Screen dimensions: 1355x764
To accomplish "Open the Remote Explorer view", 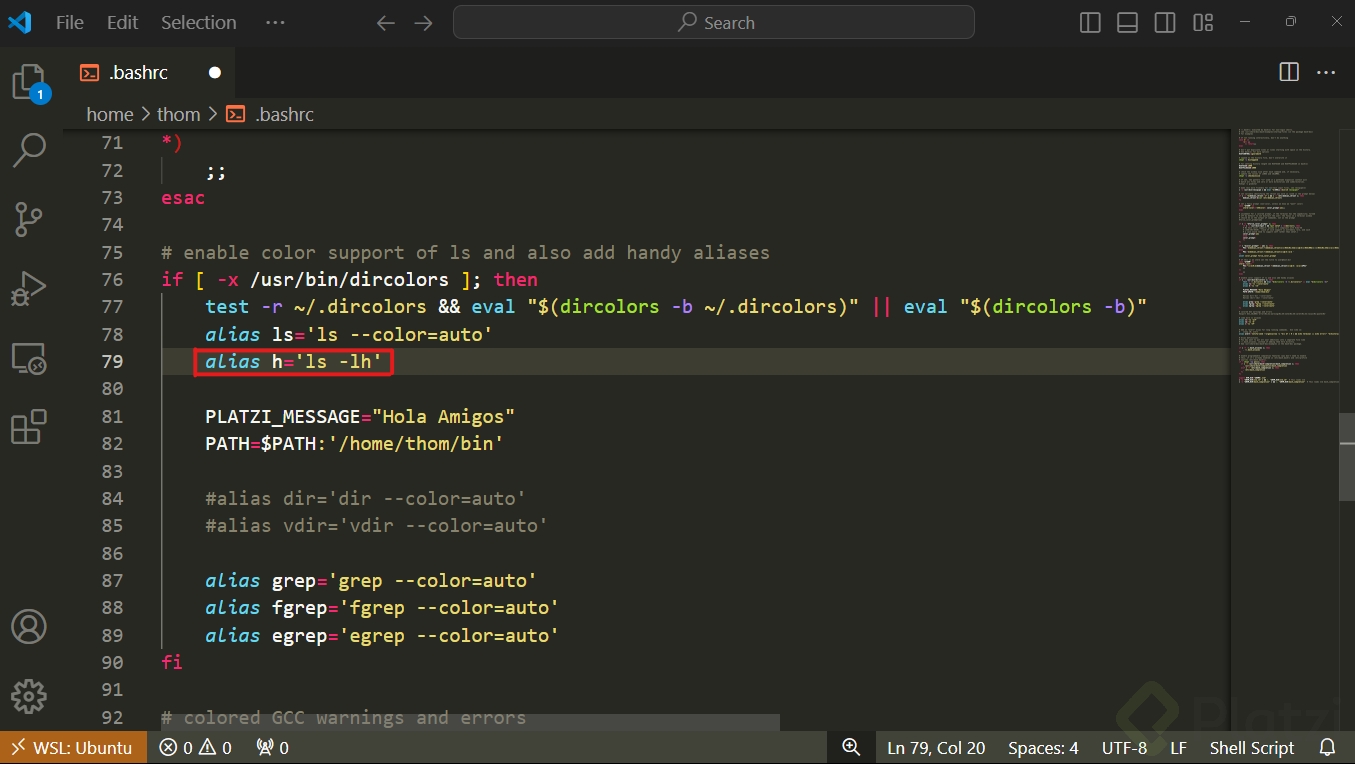I will click(29, 357).
